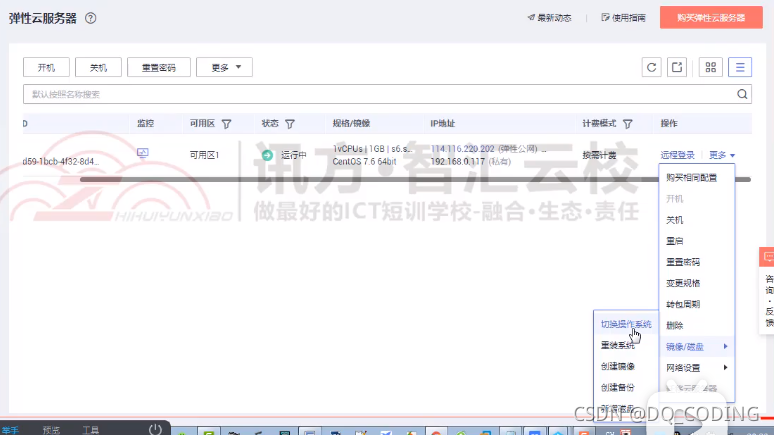The height and width of the screenshot is (435, 774).
Task: Select 购买相同配置 in the menu
Action: (691, 178)
